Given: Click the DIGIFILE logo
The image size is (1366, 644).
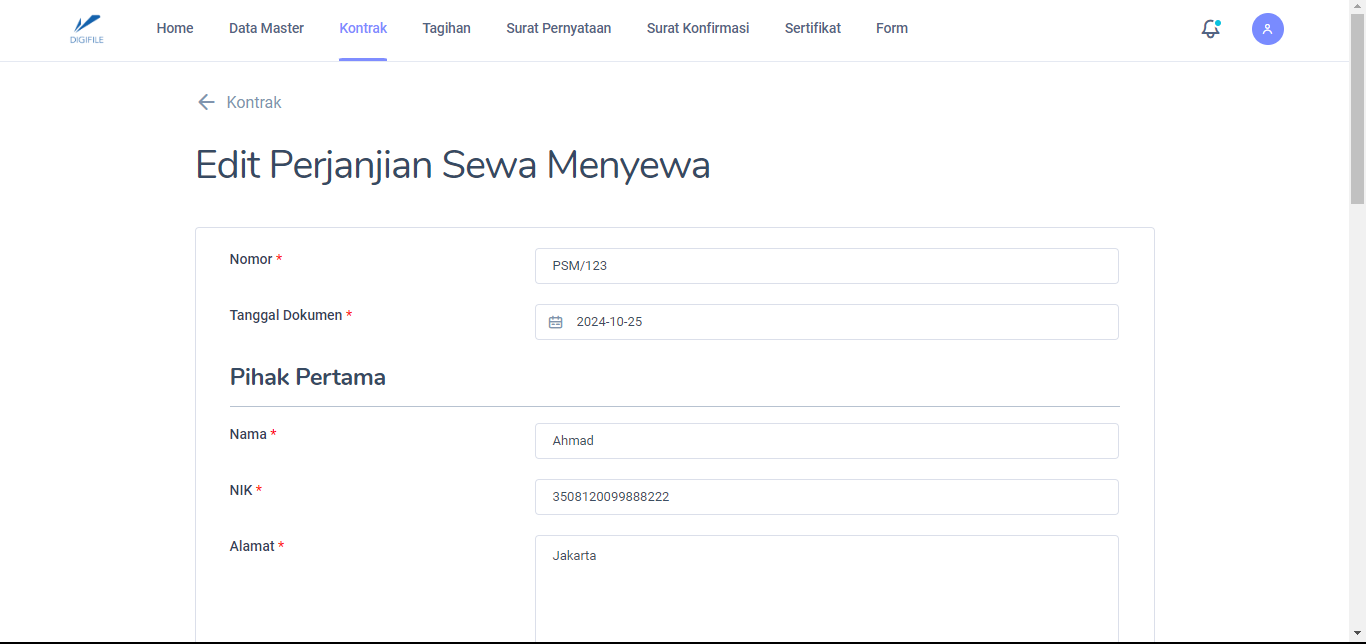Looking at the screenshot, I should click(x=87, y=29).
